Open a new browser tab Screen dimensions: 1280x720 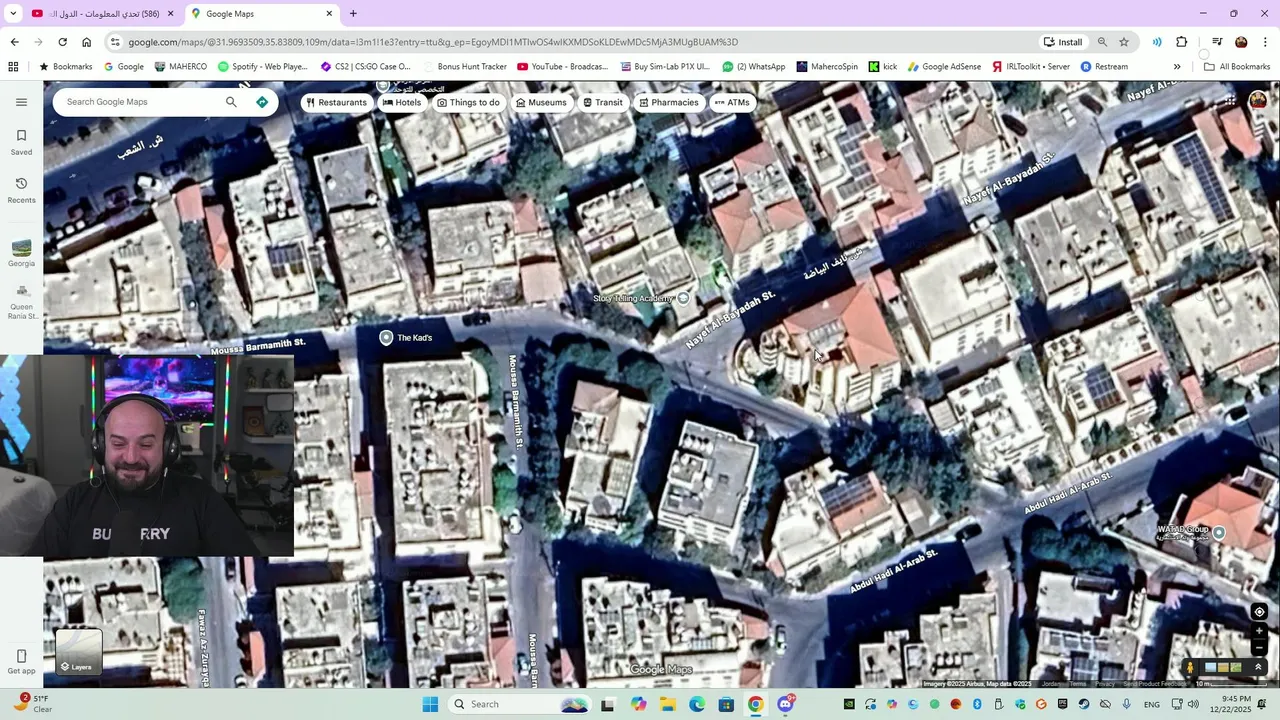click(x=353, y=14)
